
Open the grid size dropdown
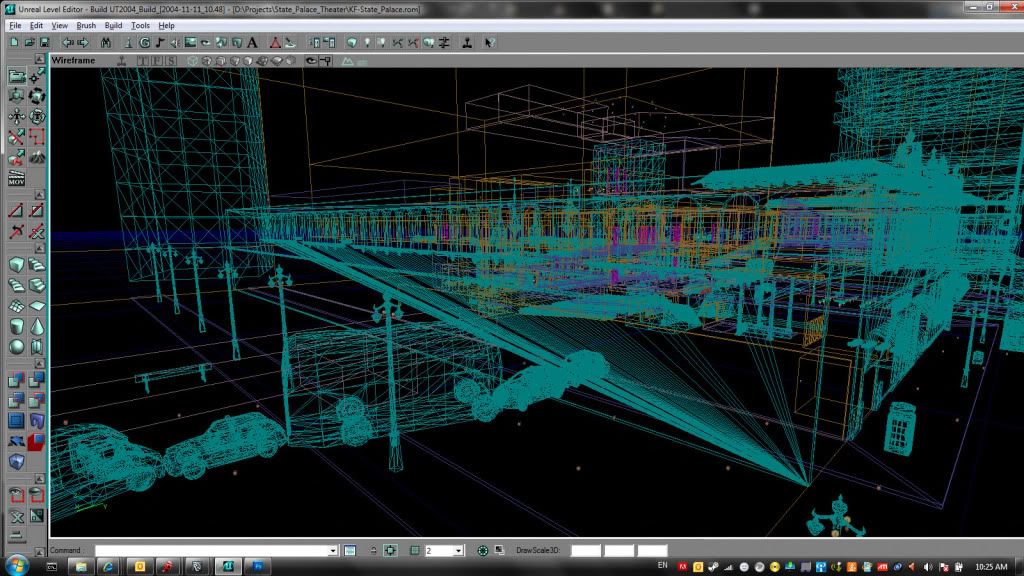pos(458,551)
